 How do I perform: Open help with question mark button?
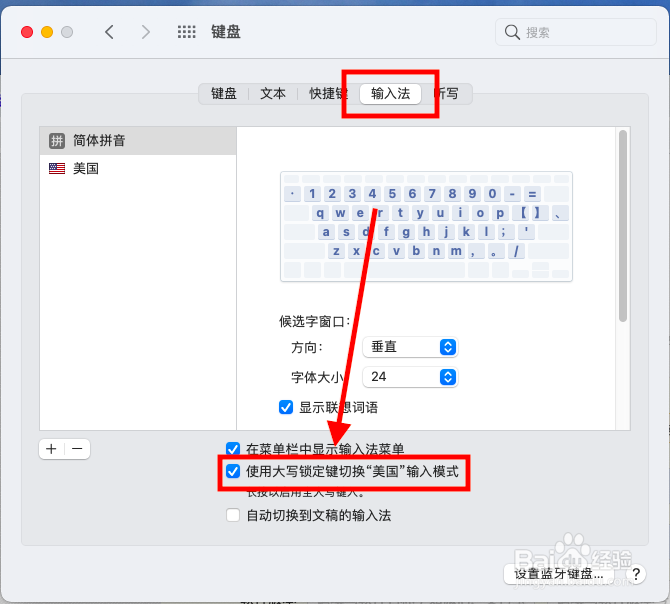pyautogui.click(x=636, y=574)
